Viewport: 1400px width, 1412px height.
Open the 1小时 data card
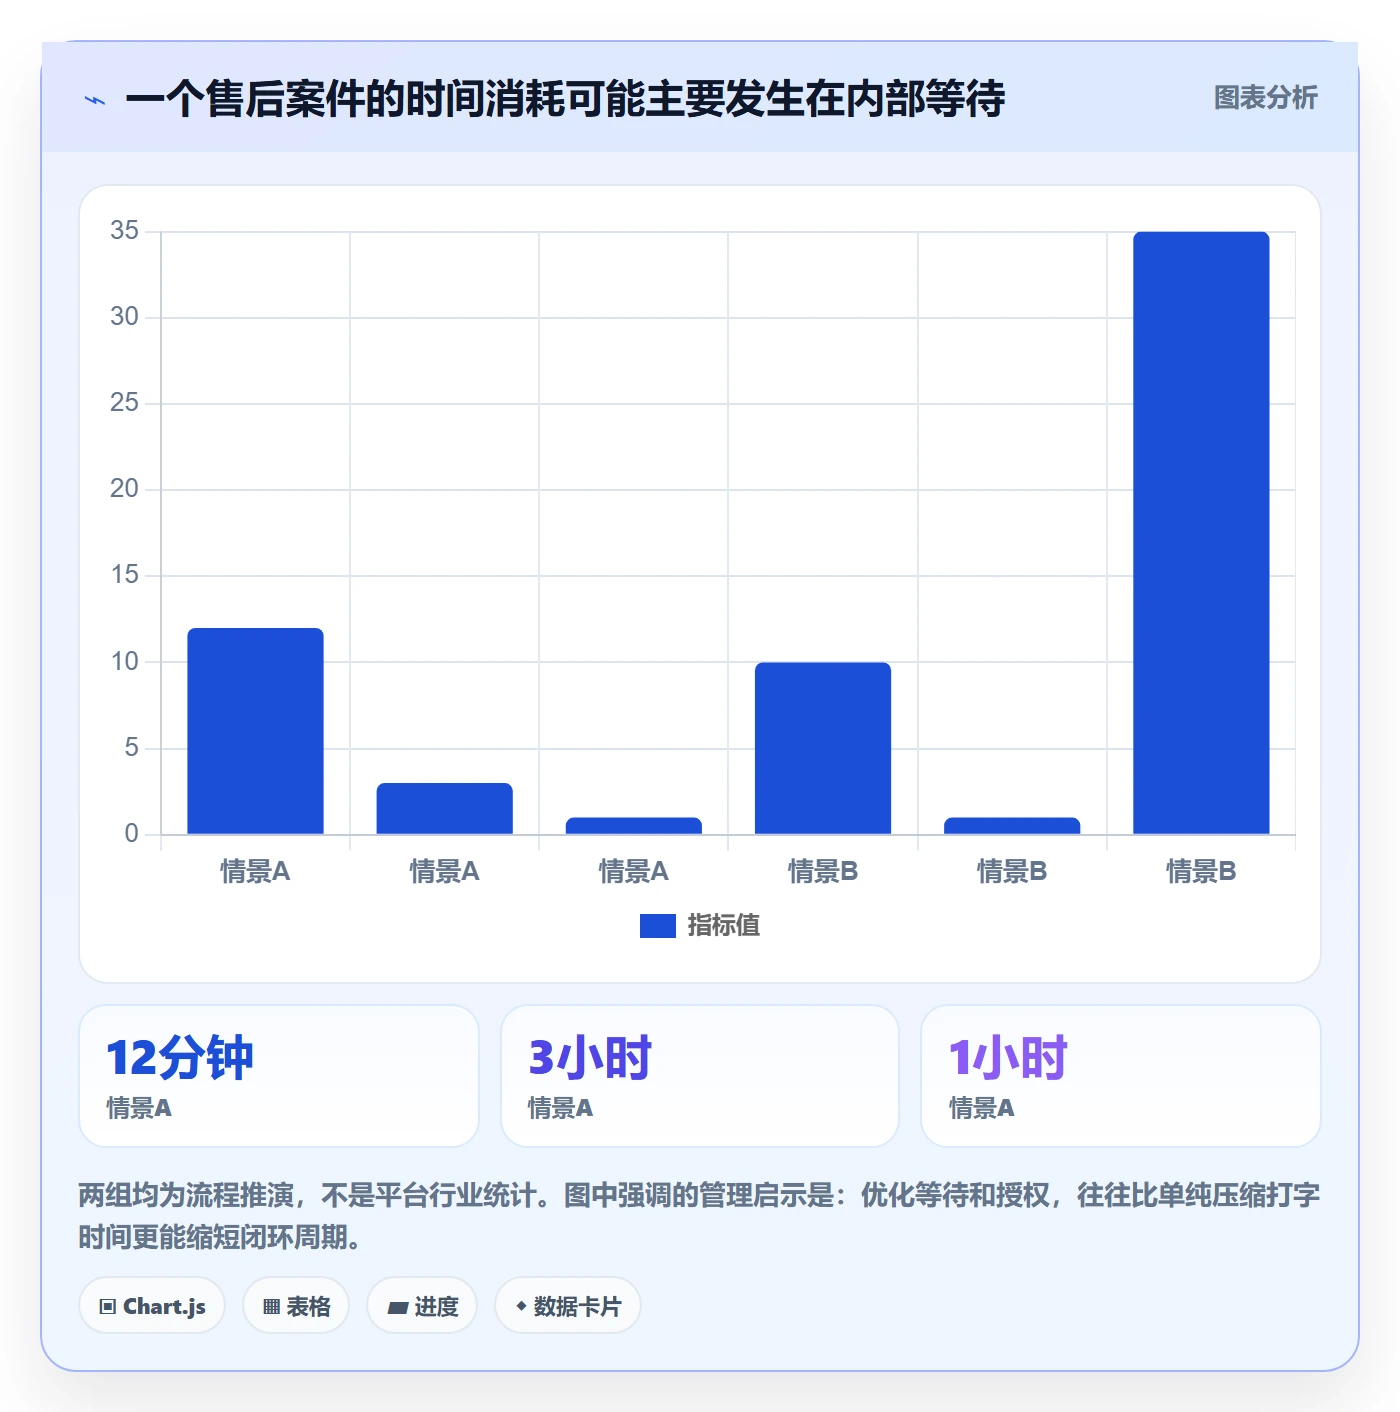coord(1121,1076)
